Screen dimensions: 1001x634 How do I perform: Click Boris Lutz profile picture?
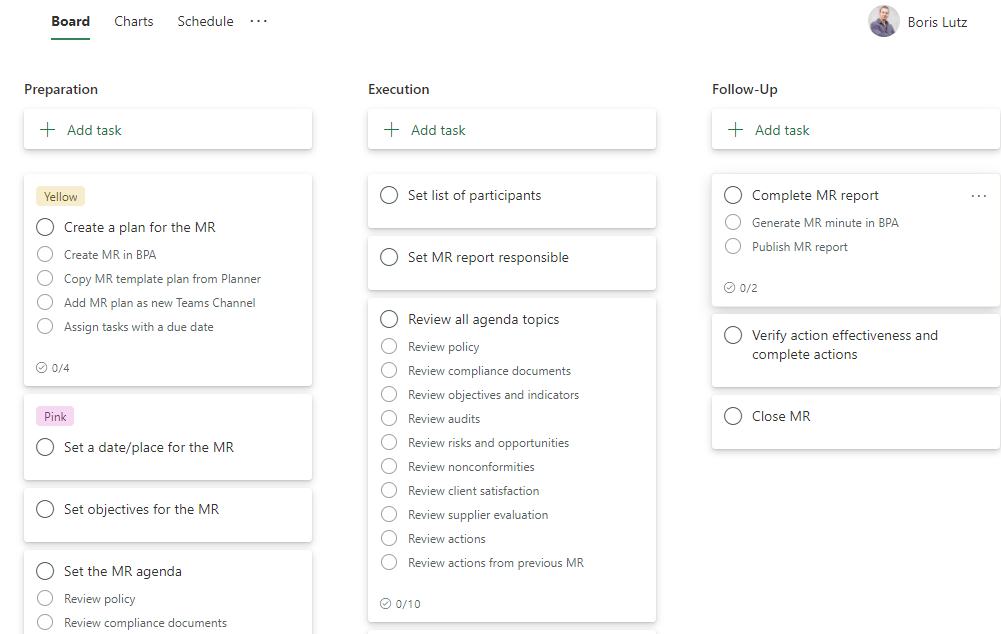point(884,22)
